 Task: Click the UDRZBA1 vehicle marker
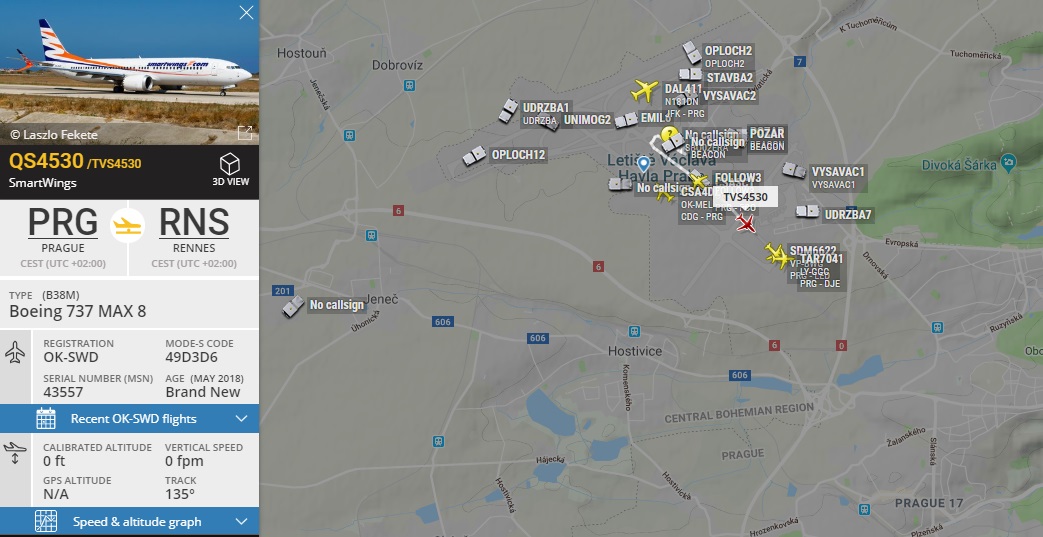[508, 110]
